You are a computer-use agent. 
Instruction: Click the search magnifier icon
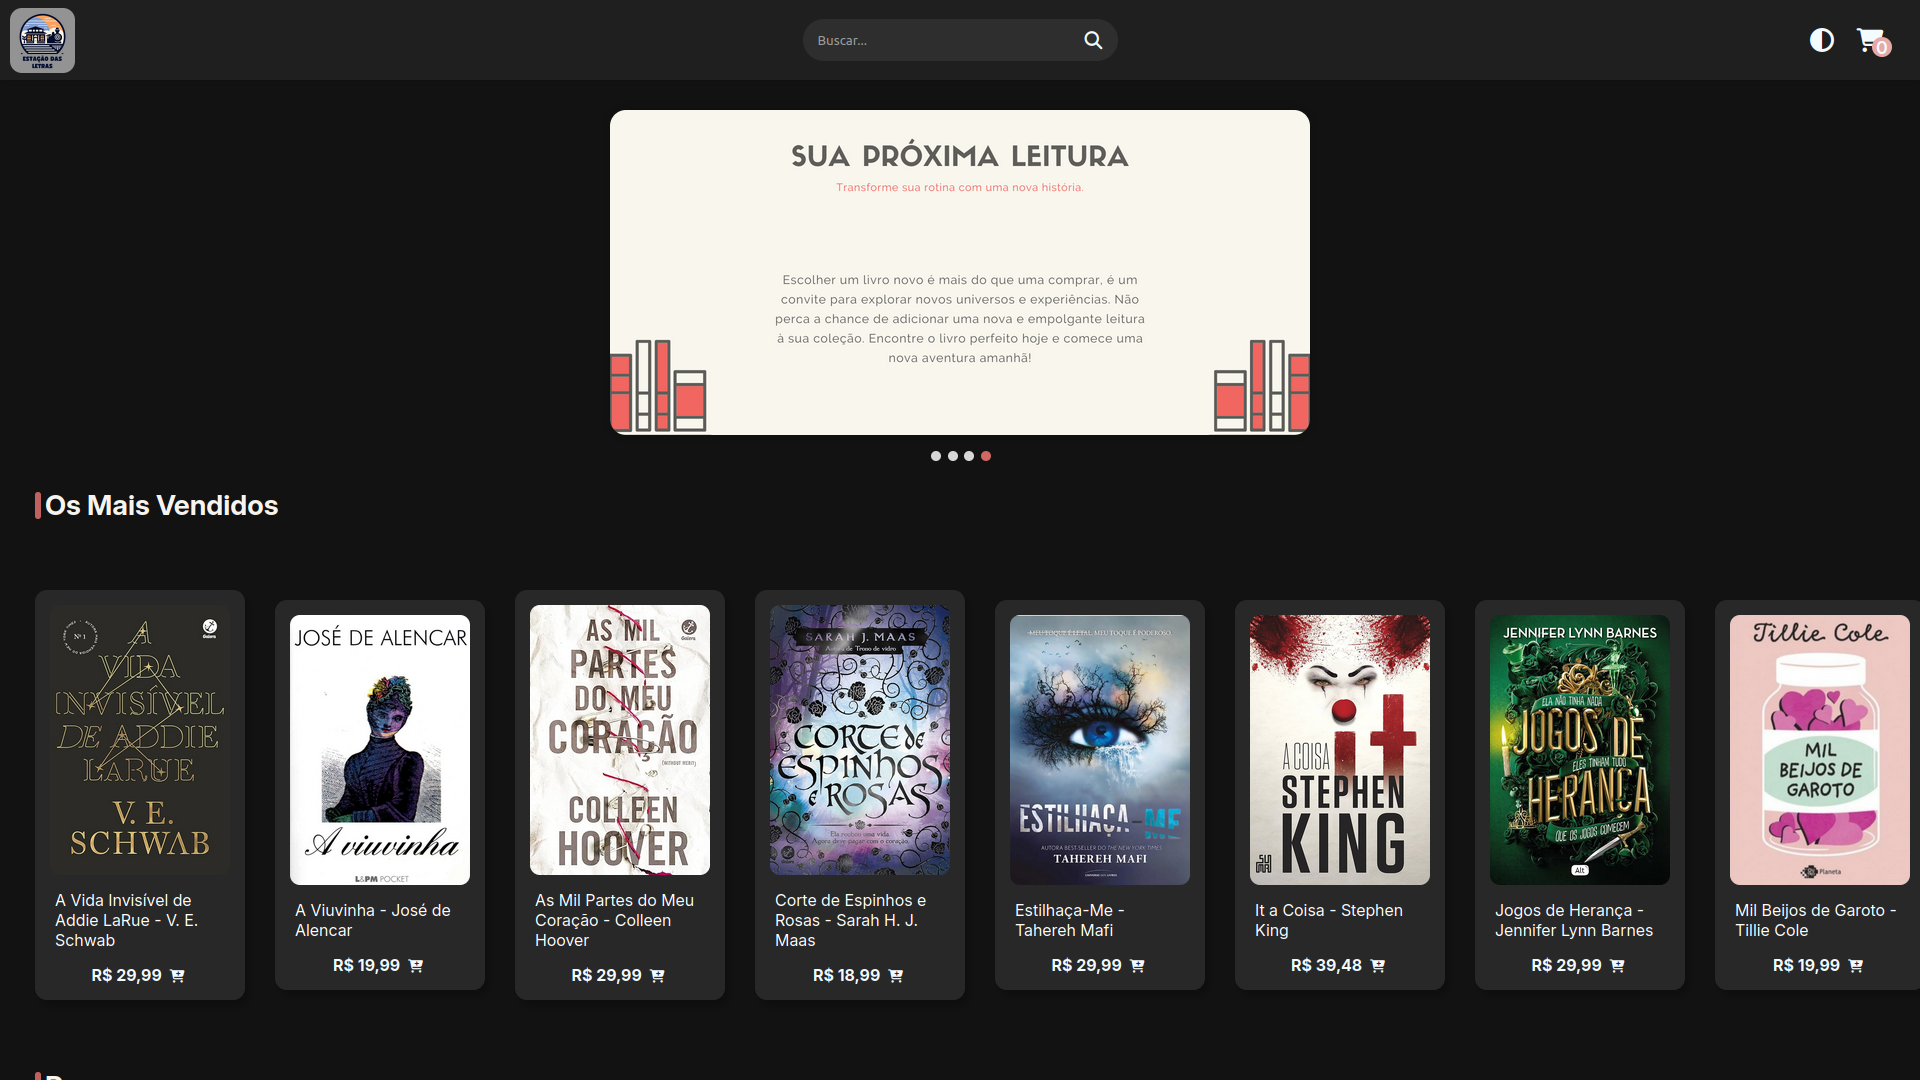click(x=1093, y=40)
